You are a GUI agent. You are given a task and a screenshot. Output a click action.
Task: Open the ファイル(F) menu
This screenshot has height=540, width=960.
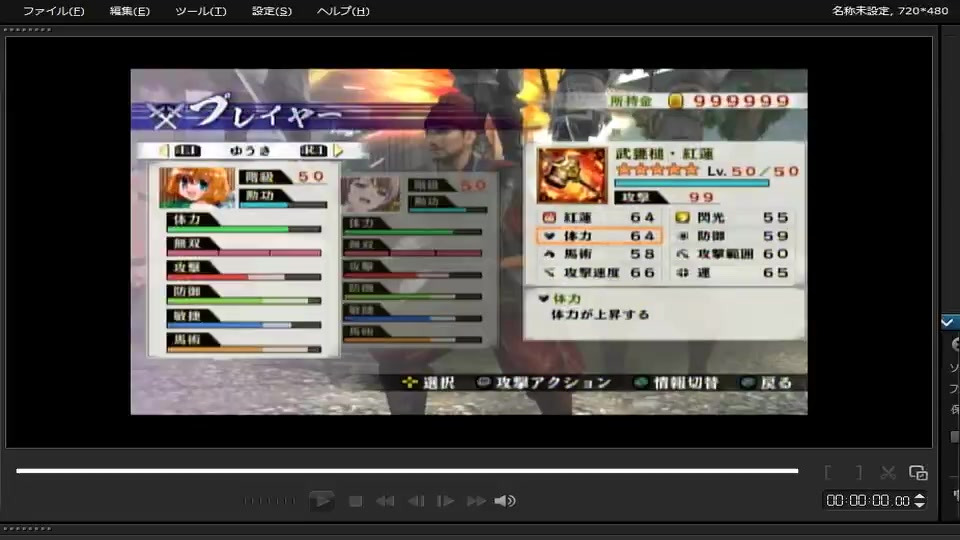[53, 11]
